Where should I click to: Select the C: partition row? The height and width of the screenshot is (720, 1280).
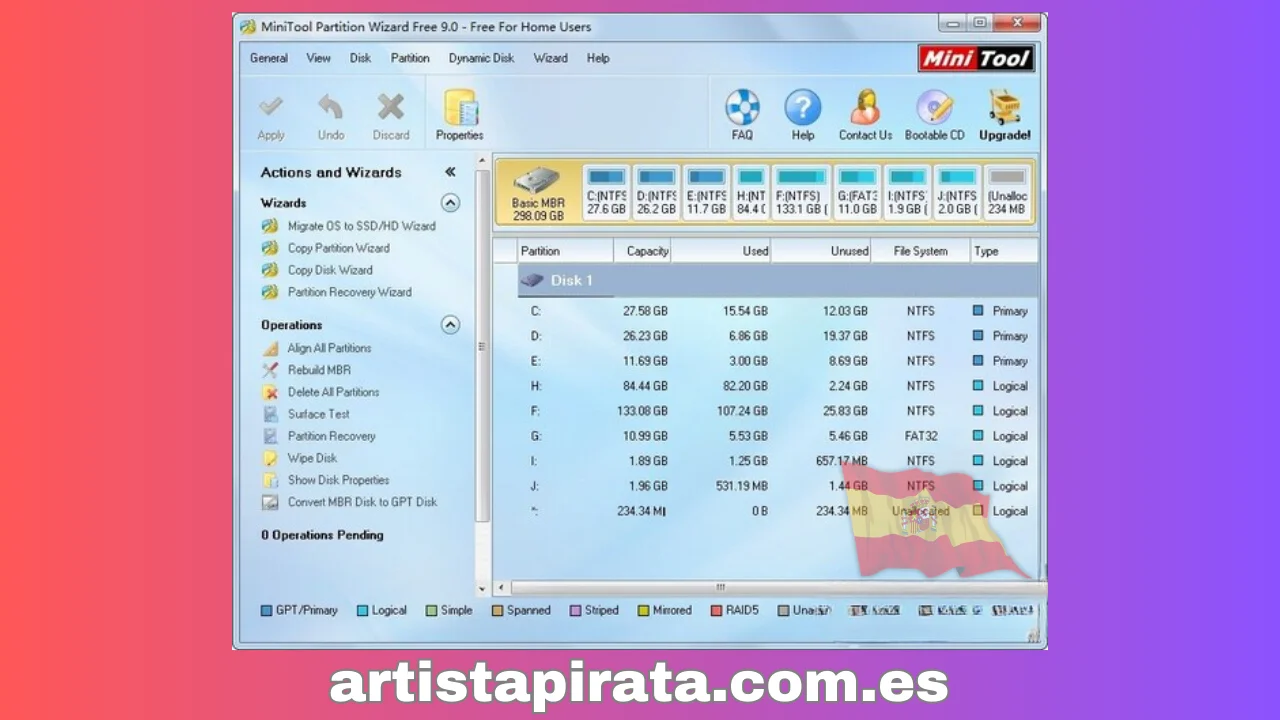click(778, 311)
